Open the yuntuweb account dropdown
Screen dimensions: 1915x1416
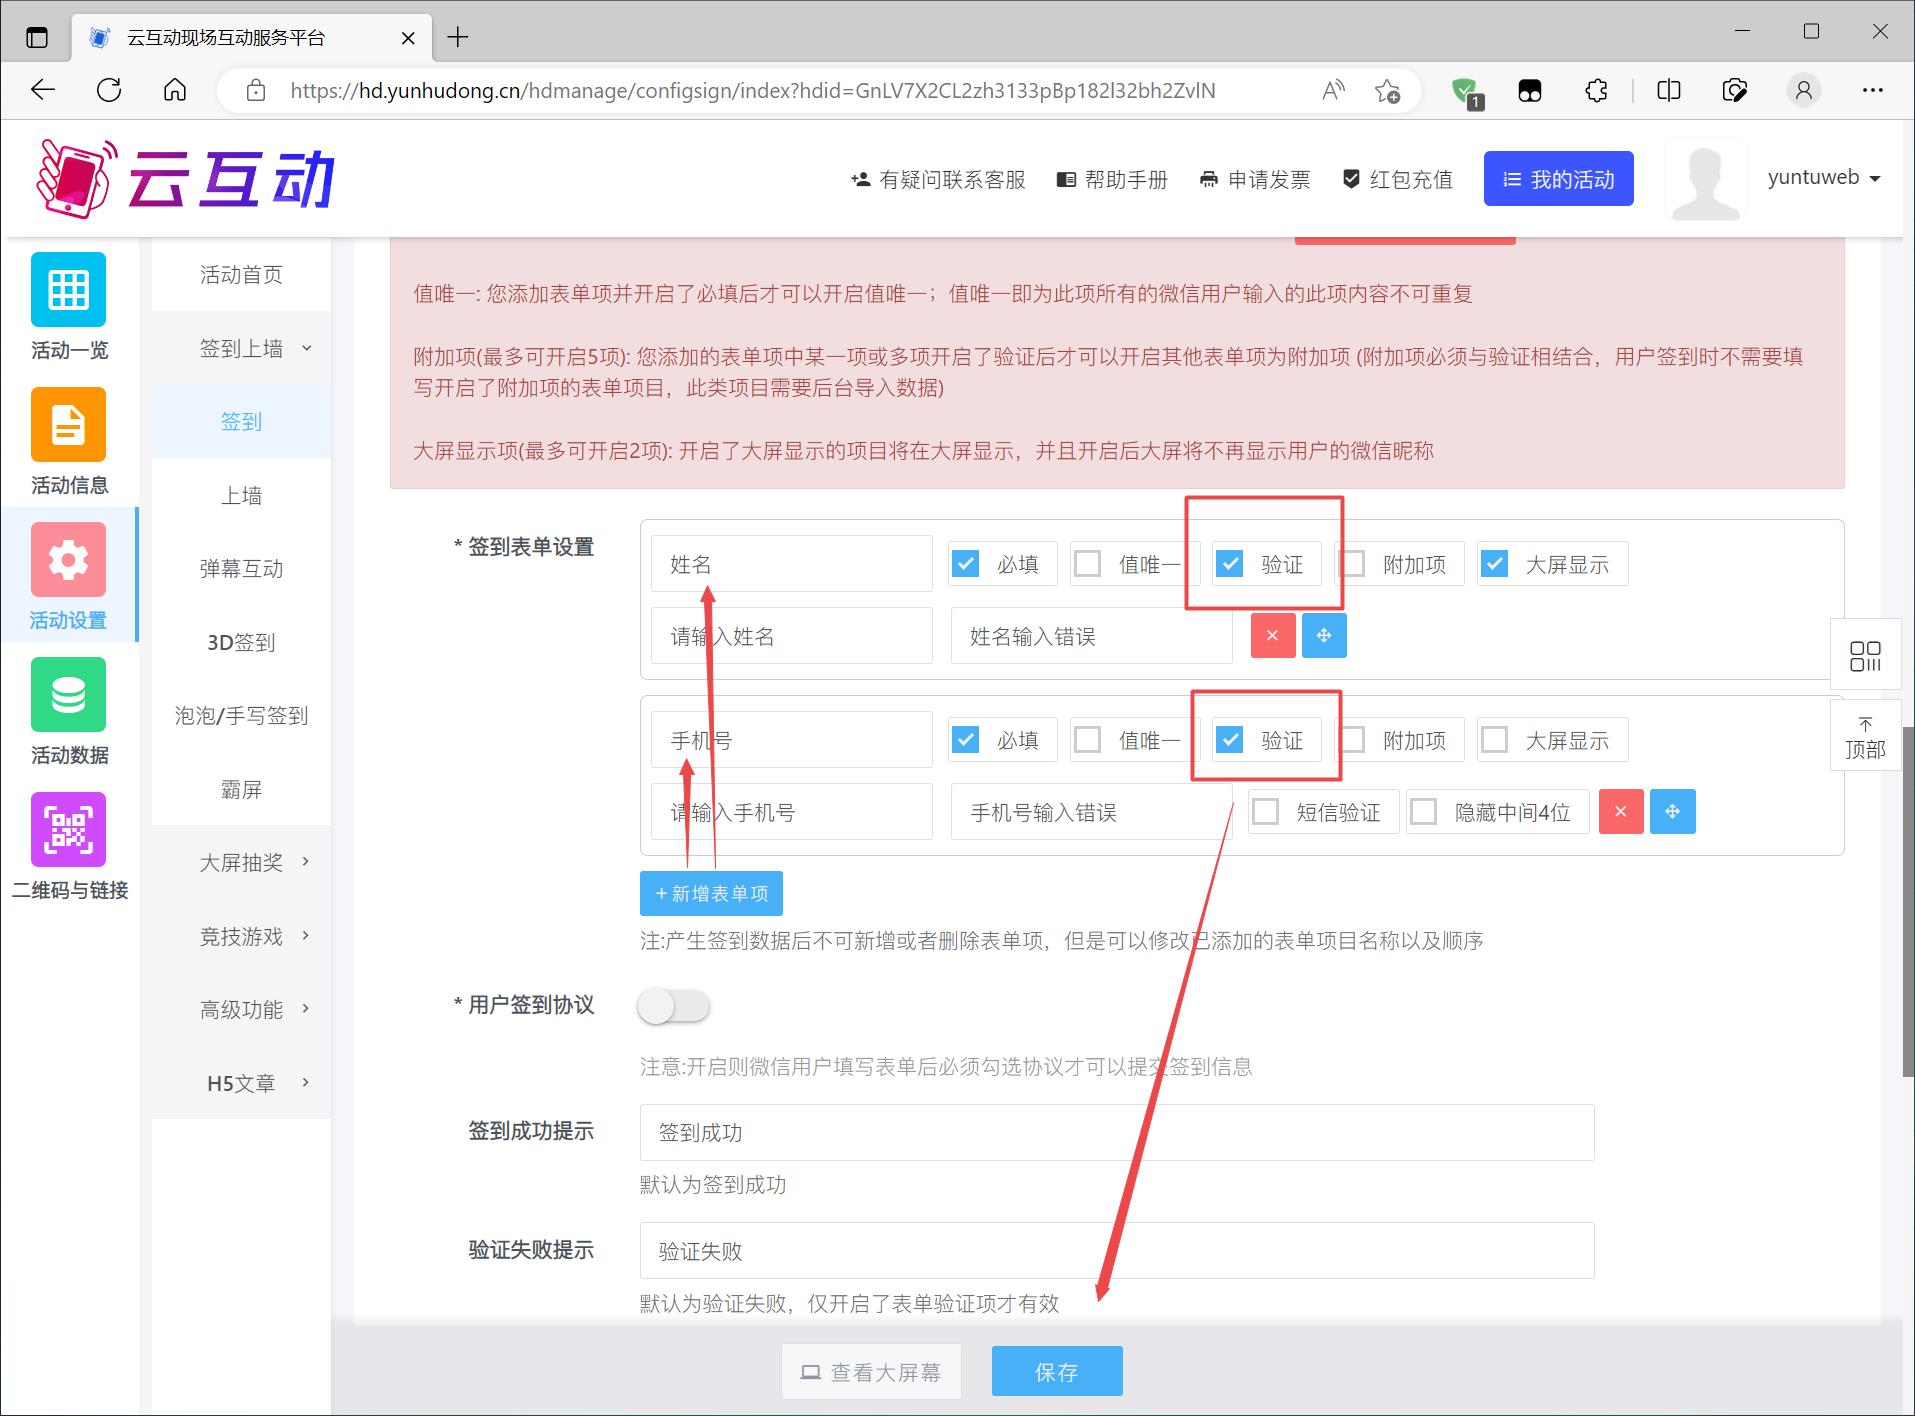[1823, 178]
